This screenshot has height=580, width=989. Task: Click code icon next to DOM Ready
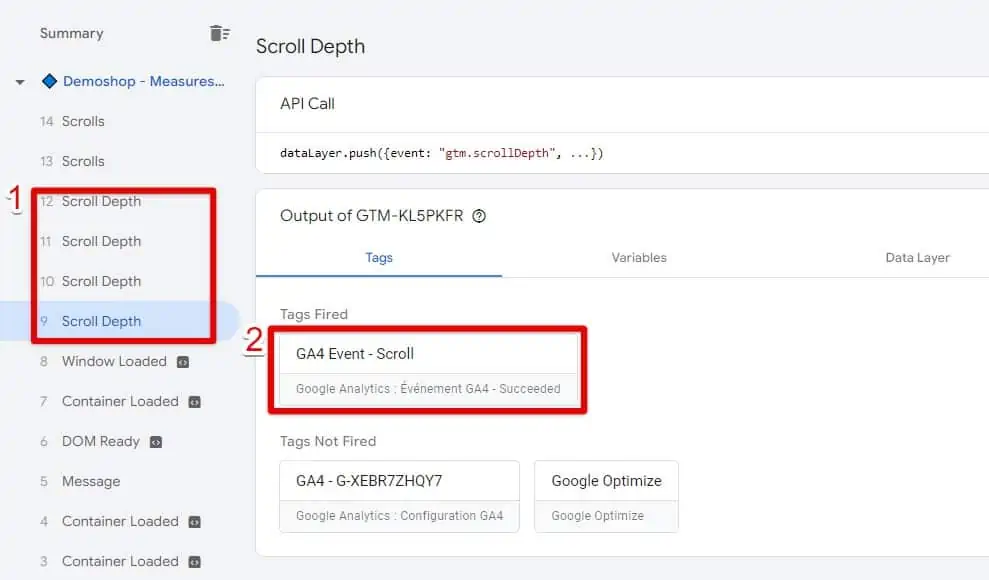[156, 441]
